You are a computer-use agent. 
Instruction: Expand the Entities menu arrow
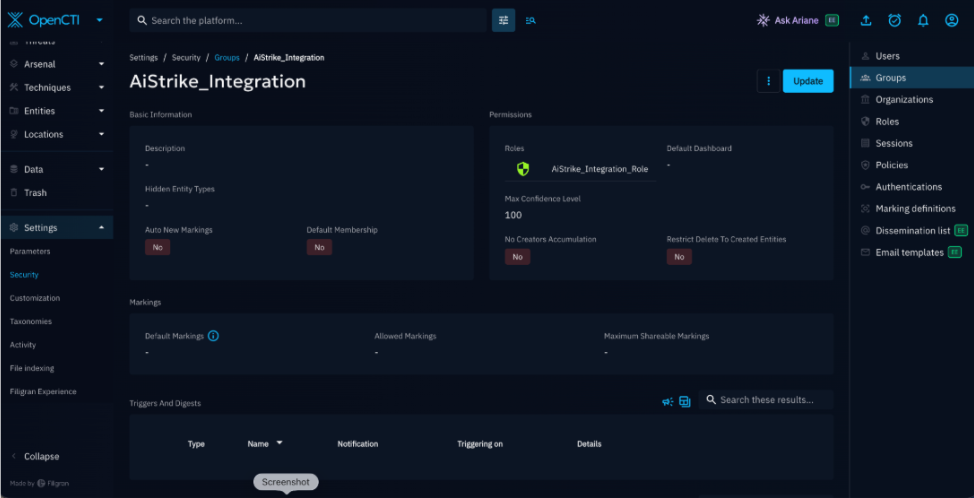pos(101,111)
